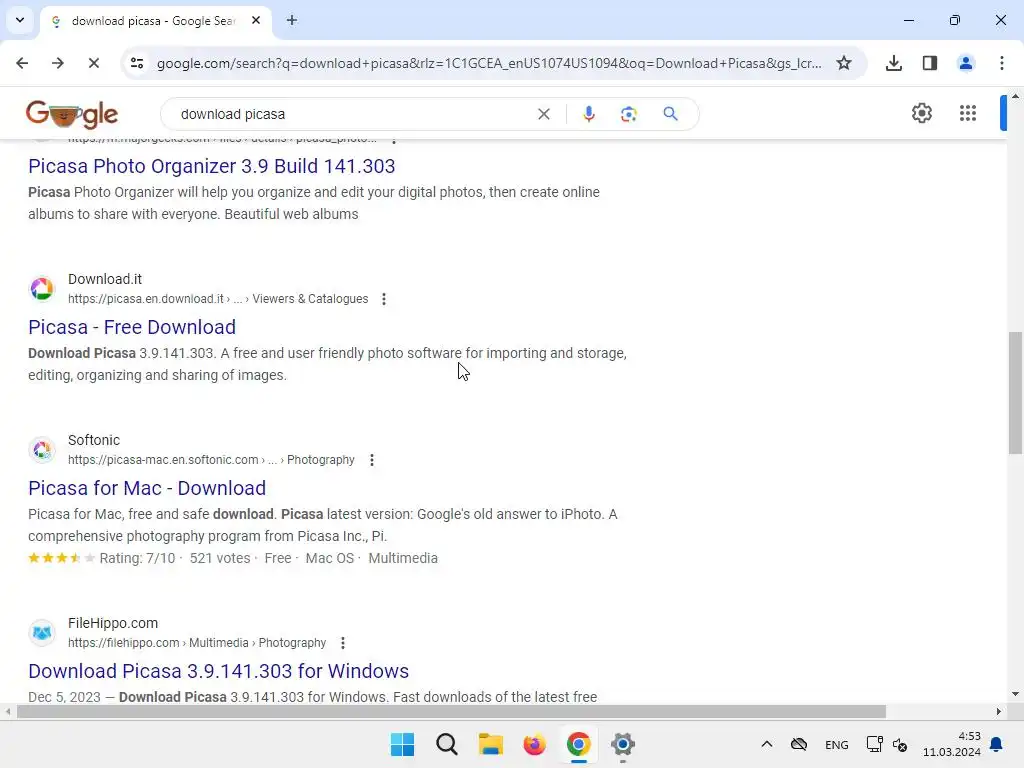Click the picasa.en.download.it URL breadcrumb

point(218,299)
